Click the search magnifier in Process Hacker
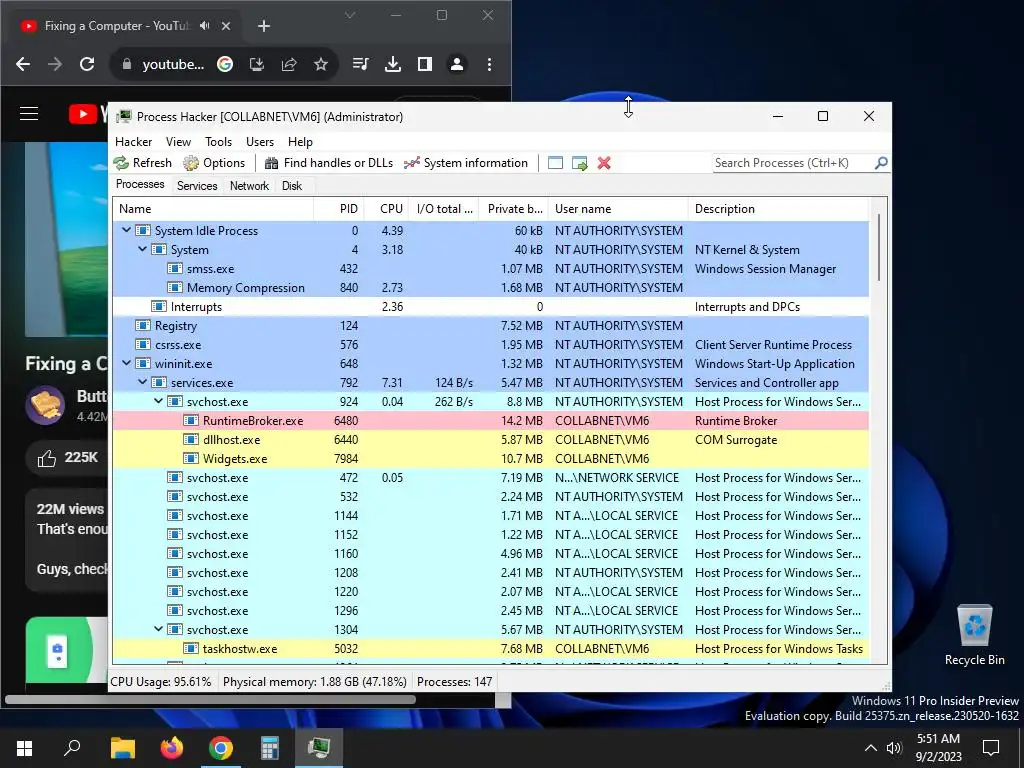 (x=881, y=163)
